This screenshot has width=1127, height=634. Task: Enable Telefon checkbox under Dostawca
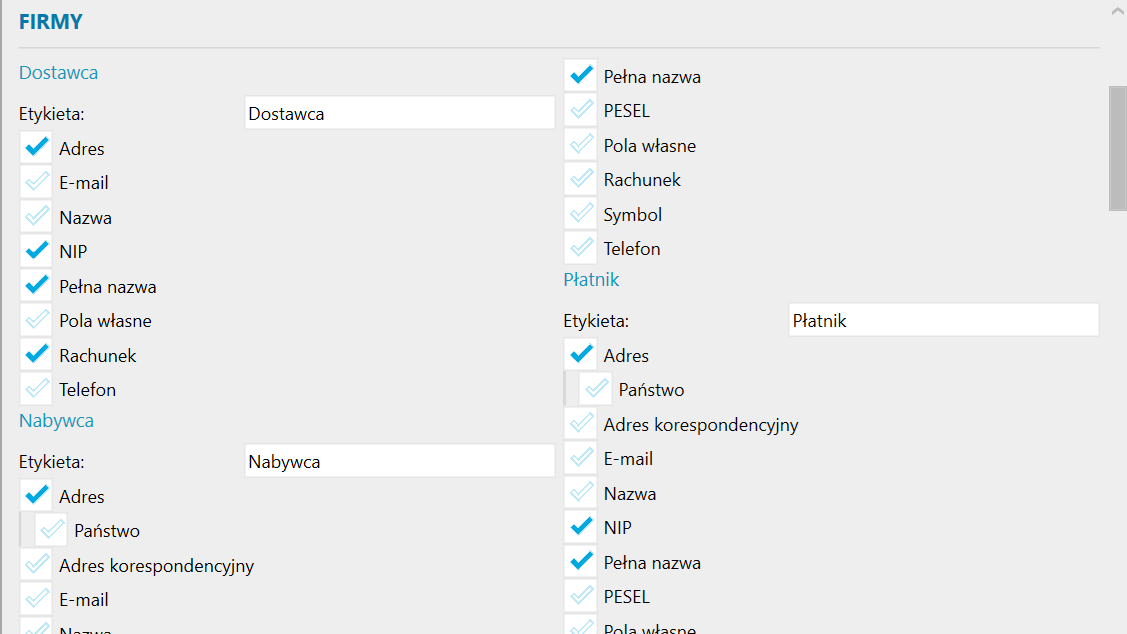37,390
